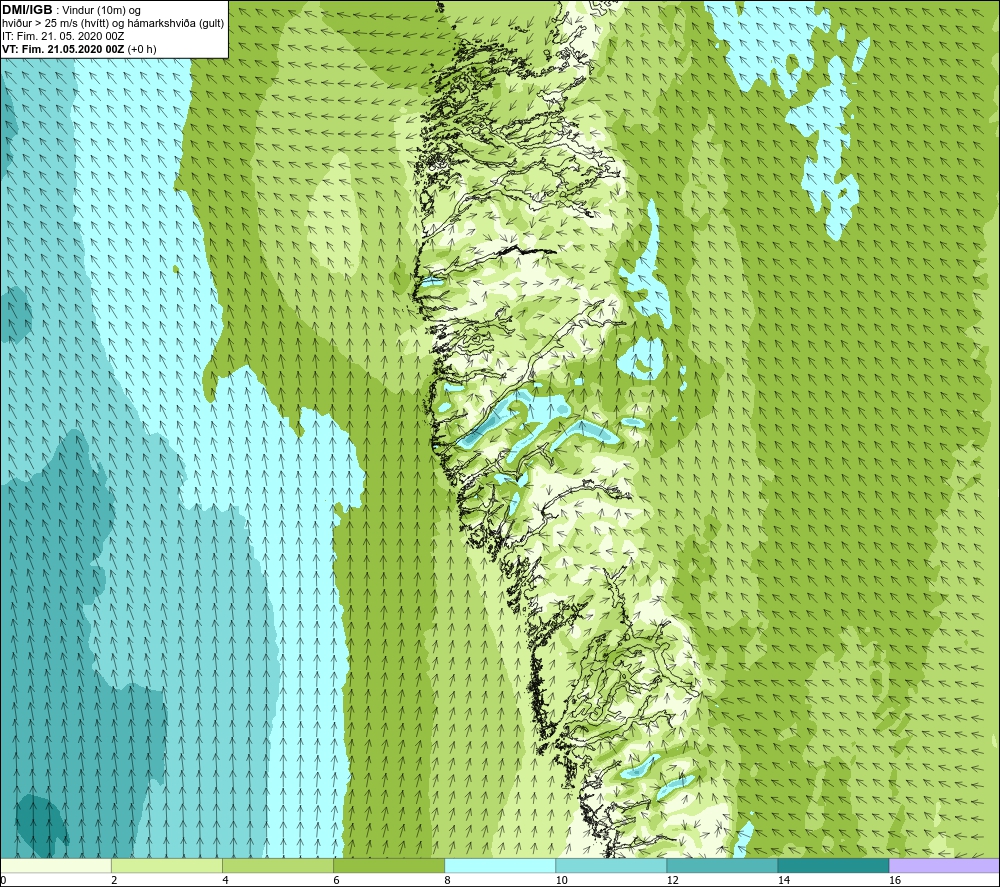The image size is (1000, 887).
Task: Click the purple legend swatch above 16
Action: pos(944,865)
